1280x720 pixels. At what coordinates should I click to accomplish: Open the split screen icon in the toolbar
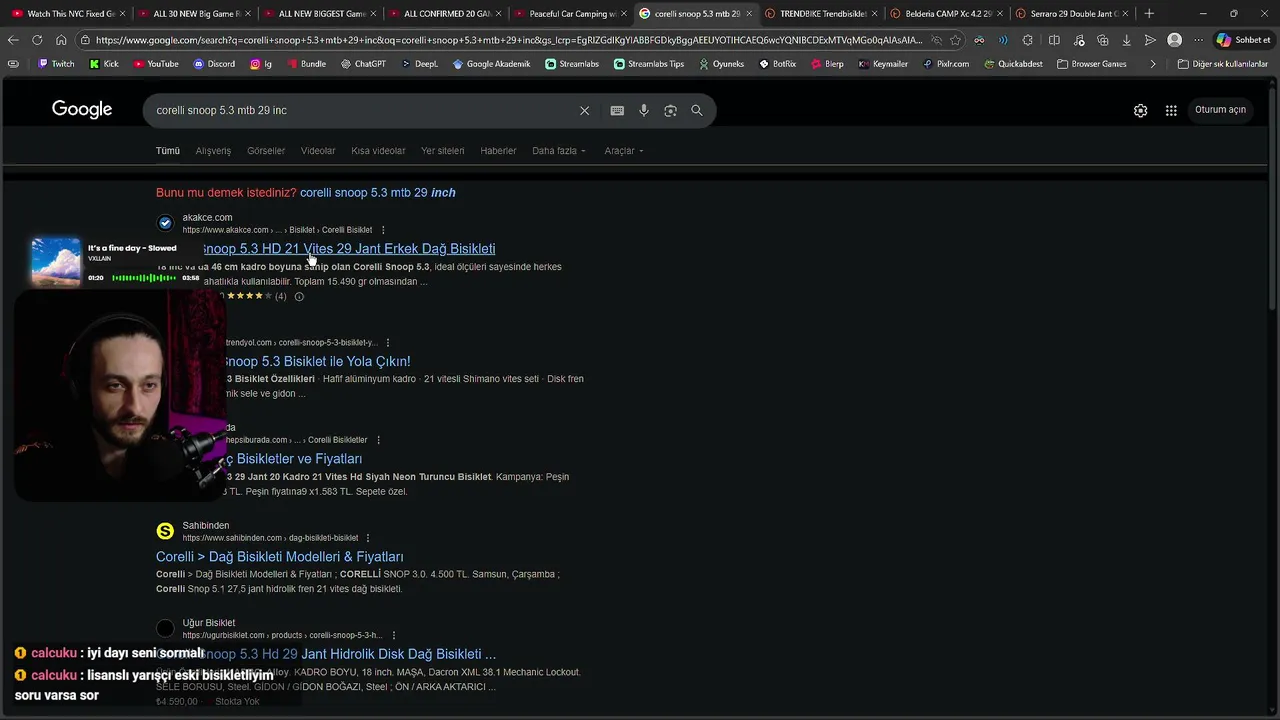point(1054,40)
